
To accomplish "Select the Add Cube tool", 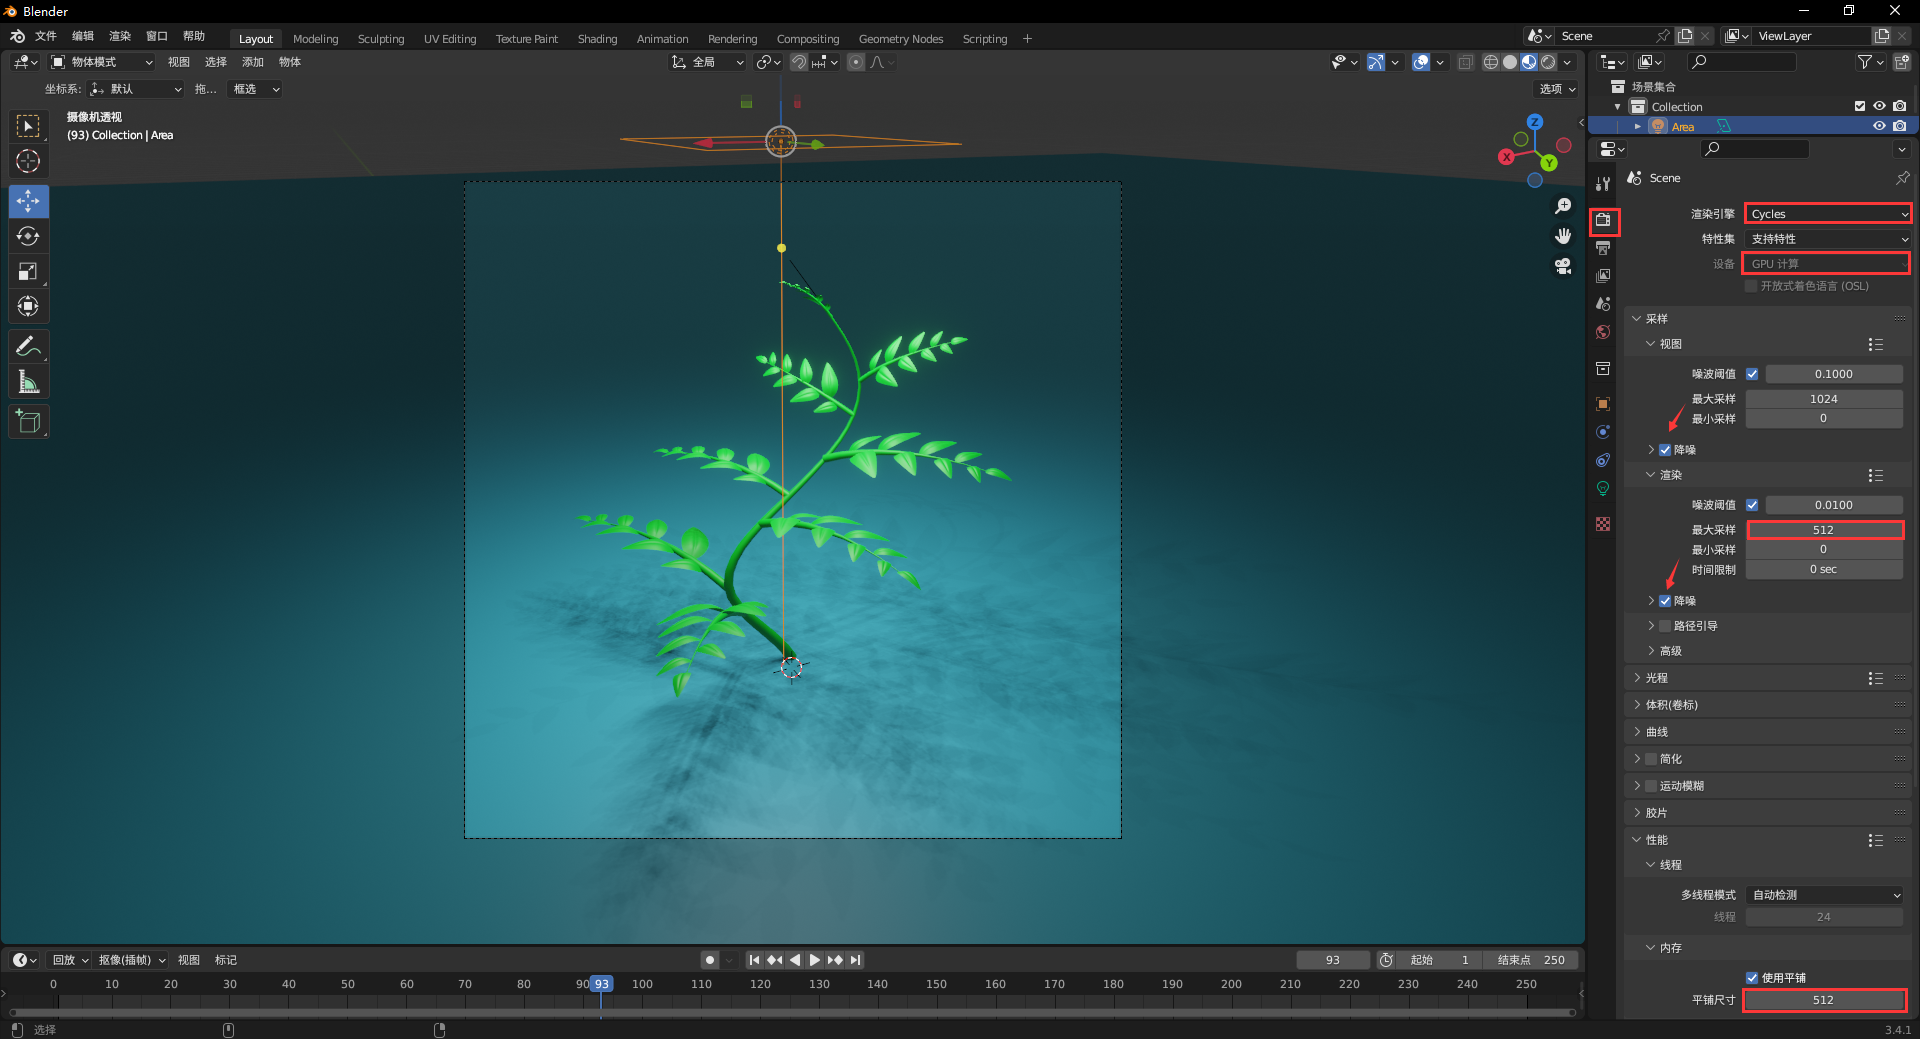I will click(28, 421).
